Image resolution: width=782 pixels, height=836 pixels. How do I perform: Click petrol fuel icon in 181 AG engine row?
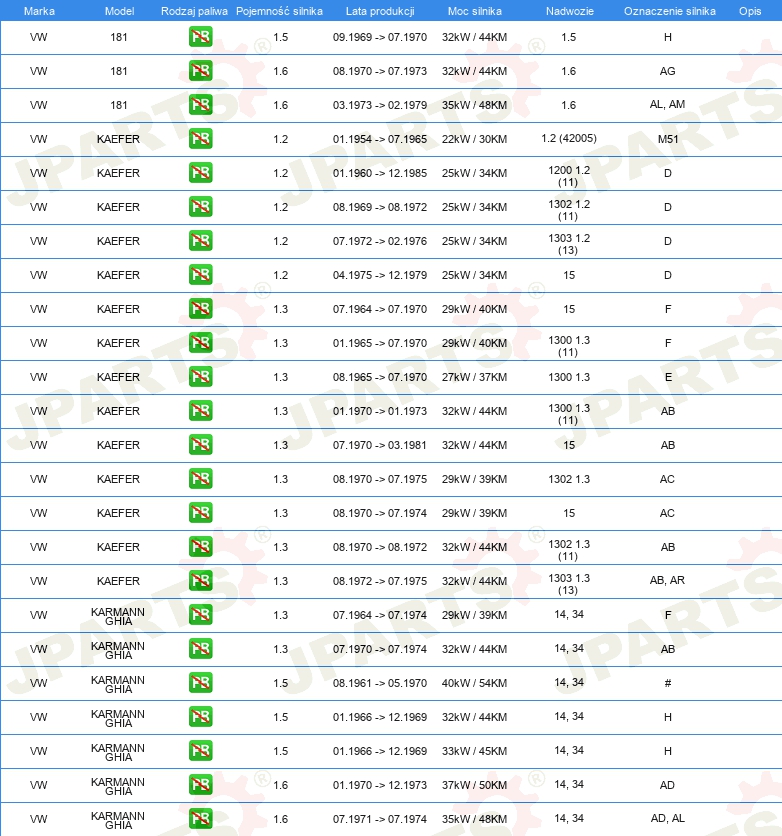click(200, 71)
